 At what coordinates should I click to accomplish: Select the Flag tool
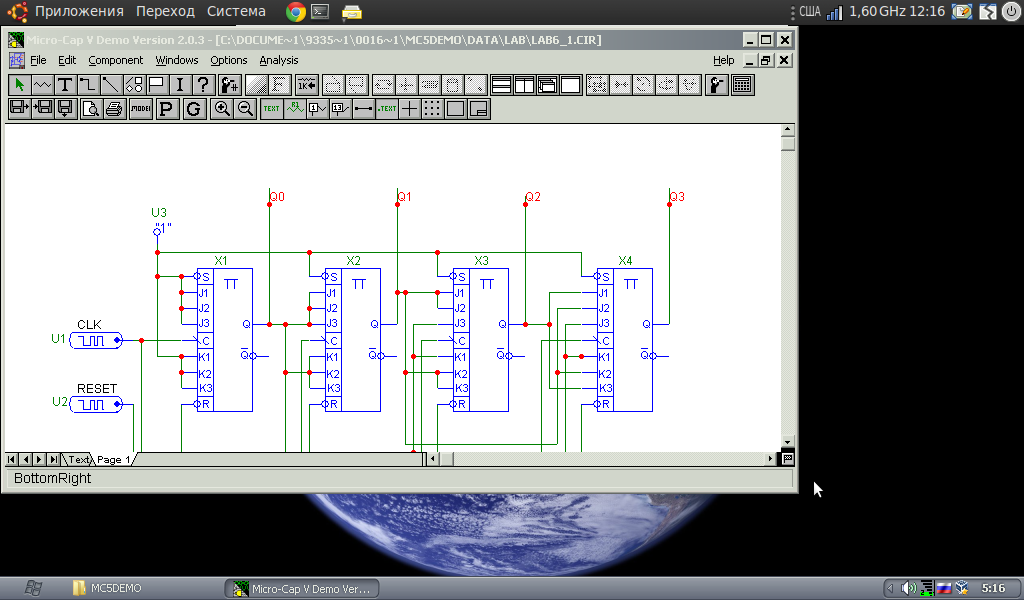coord(157,85)
